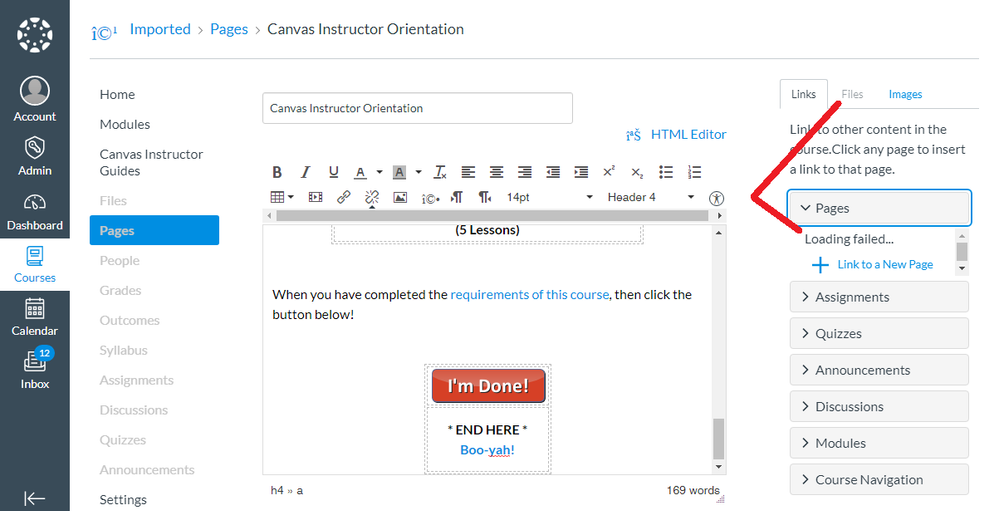The height and width of the screenshot is (511, 999).
Task: Open Admin in the global navigation
Action: pos(34,157)
